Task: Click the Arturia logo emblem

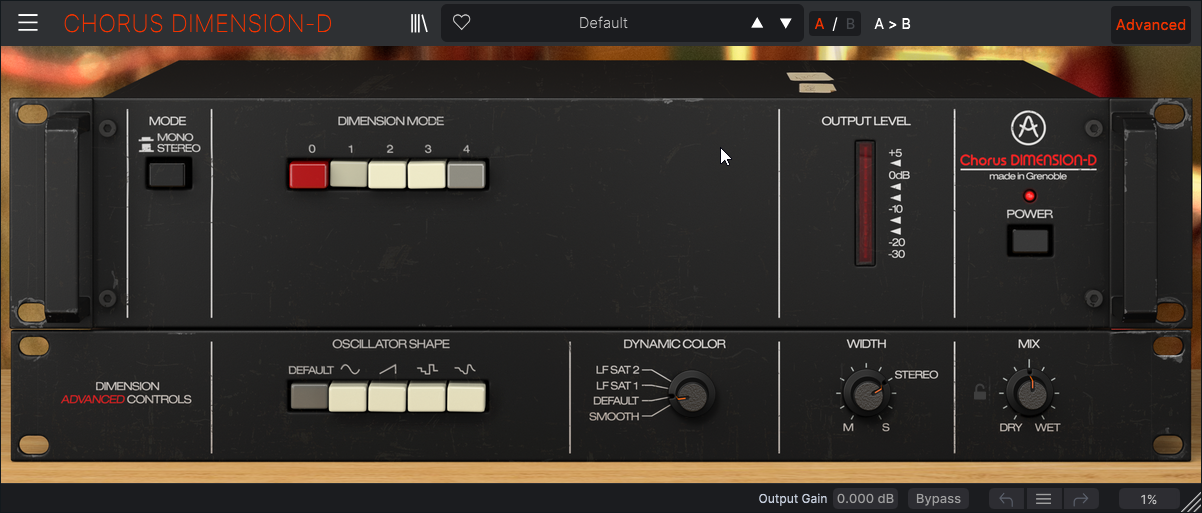Action: (x=1027, y=128)
